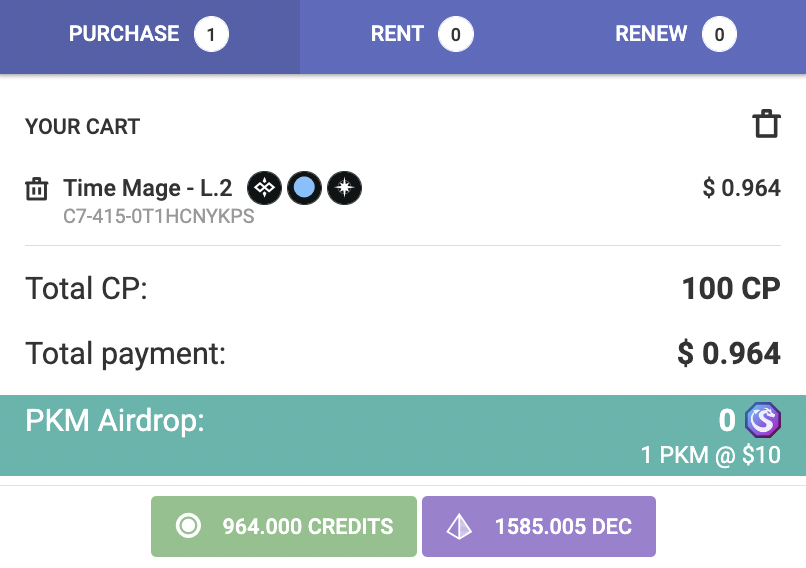Viewport: 806px width, 568px height.
Task: Click the crystal icon on the DEC button
Action: [459, 526]
